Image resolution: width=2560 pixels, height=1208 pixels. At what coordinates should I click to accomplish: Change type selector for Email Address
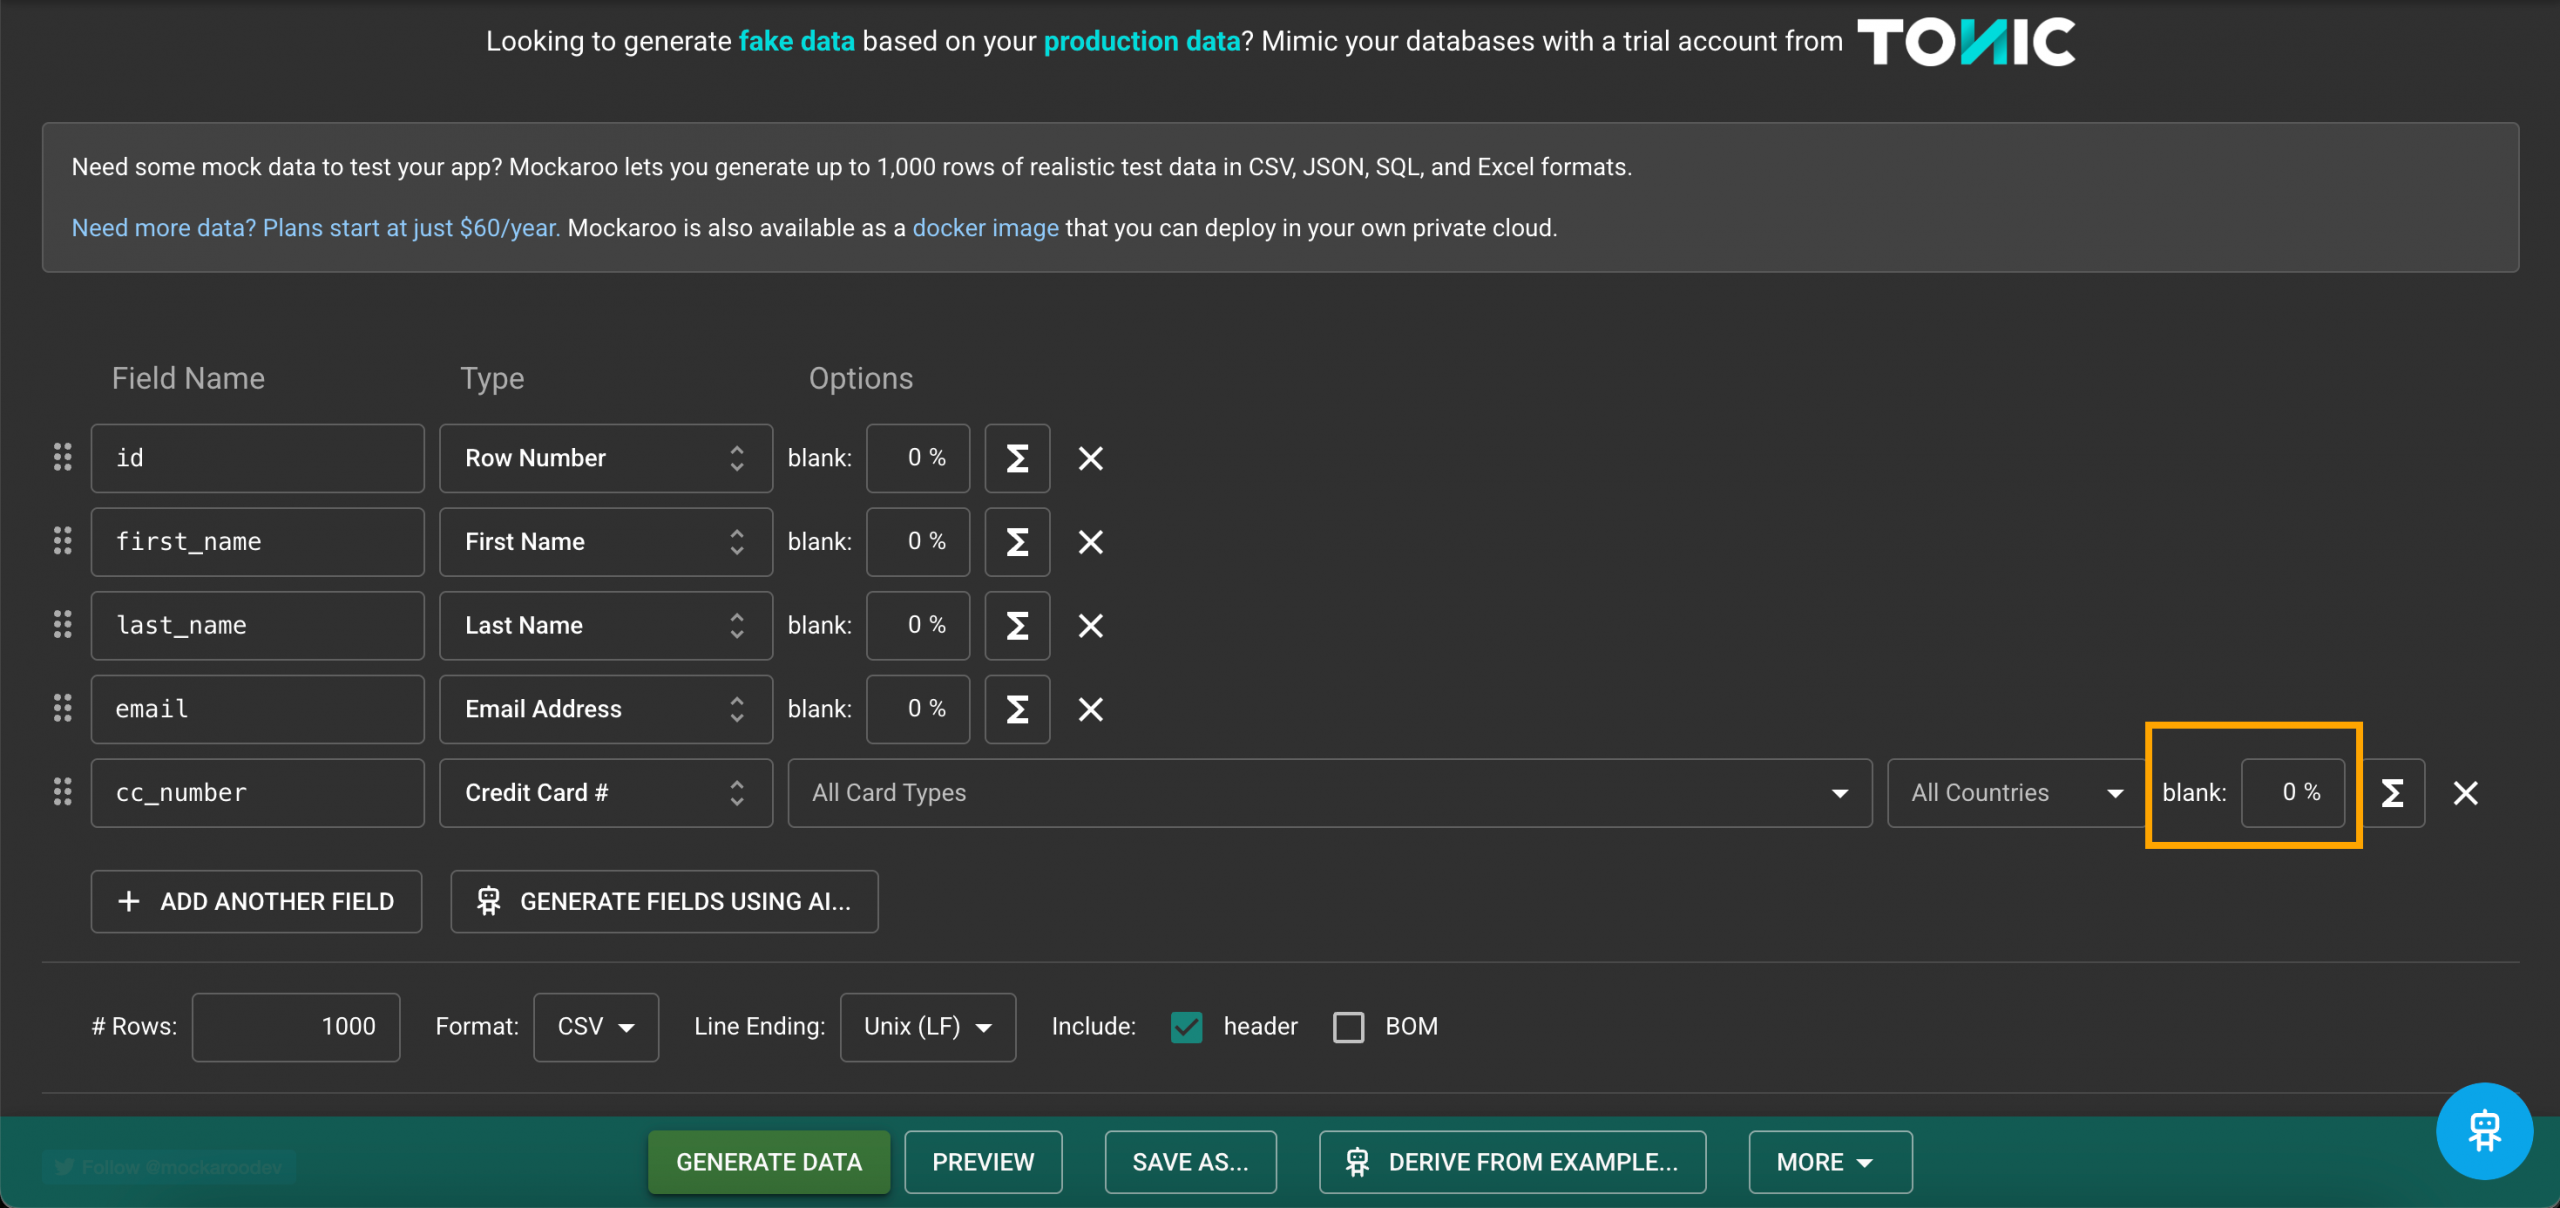coord(605,709)
